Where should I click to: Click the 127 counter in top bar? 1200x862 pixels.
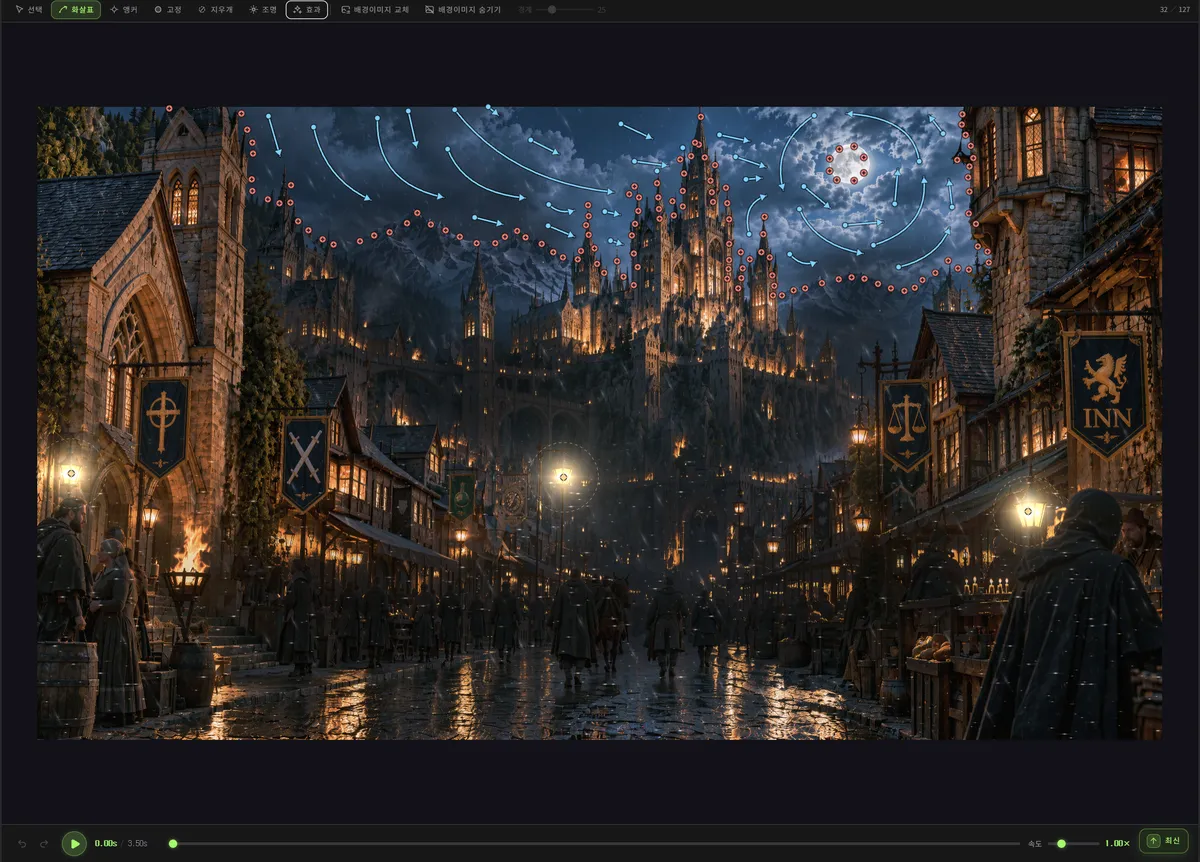(x=1185, y=10)
